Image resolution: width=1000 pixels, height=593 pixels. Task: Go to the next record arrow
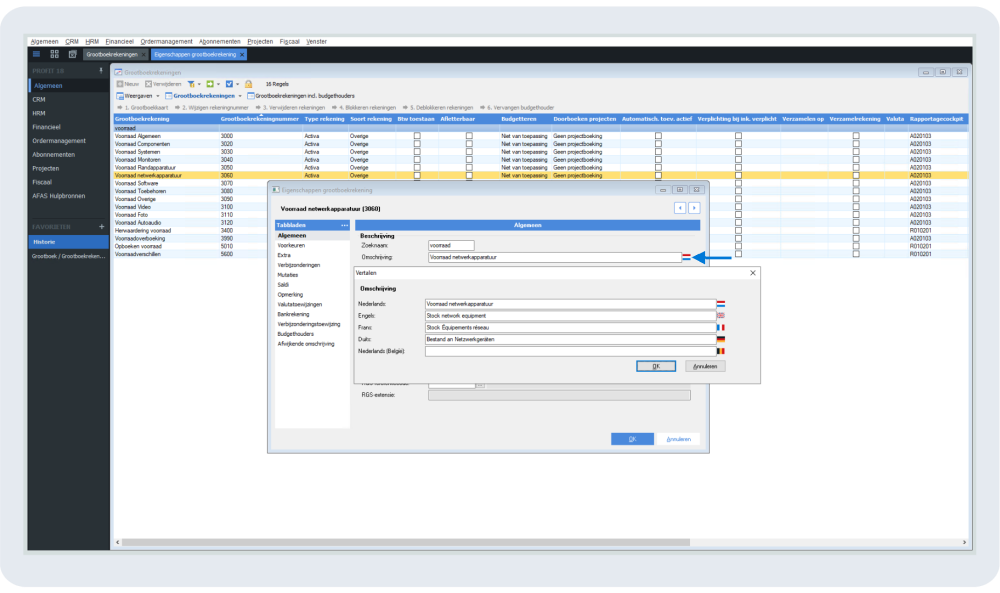coord(694,208)
